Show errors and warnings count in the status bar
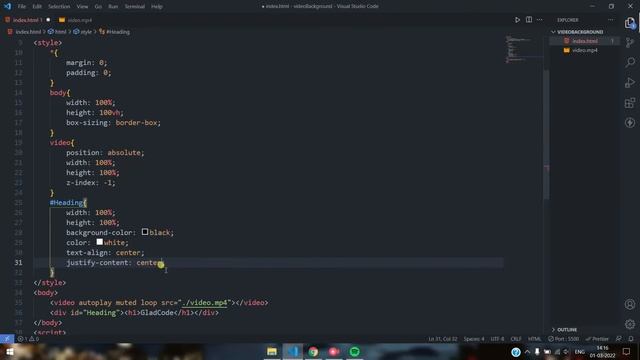This screenshot has height=360, width=640. [x=28, y=339]
